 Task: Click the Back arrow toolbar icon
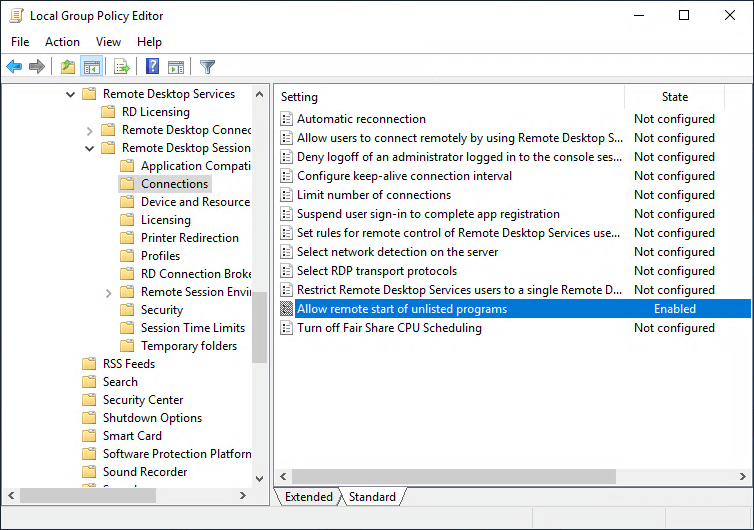tap(14, 67)
